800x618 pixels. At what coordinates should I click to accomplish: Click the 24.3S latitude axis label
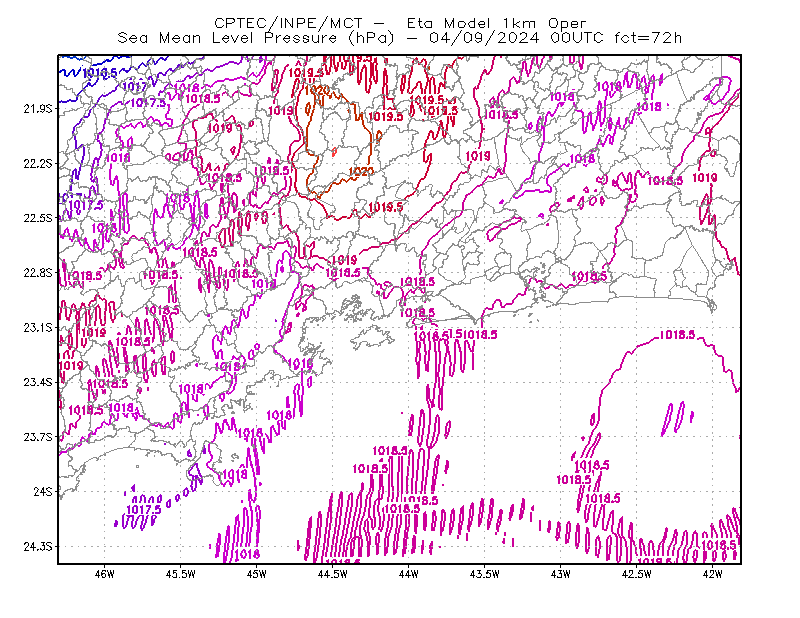(x=38, y=546)
